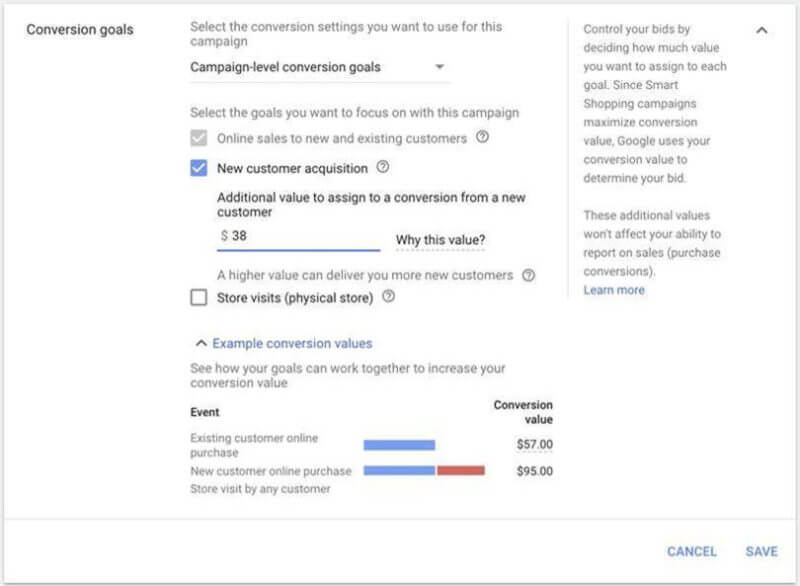Enable Store visits (physical store) checkbox

click(198, 297)
